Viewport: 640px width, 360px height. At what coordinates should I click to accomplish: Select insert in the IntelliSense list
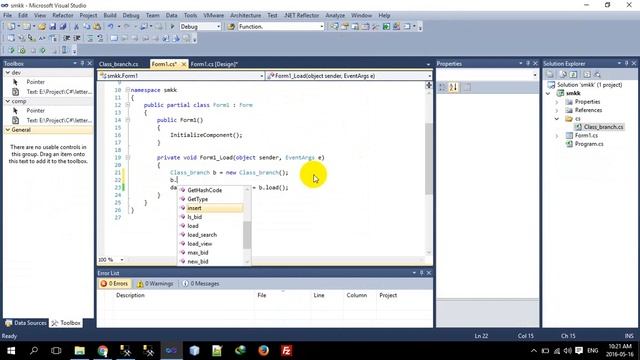point(211,208)
